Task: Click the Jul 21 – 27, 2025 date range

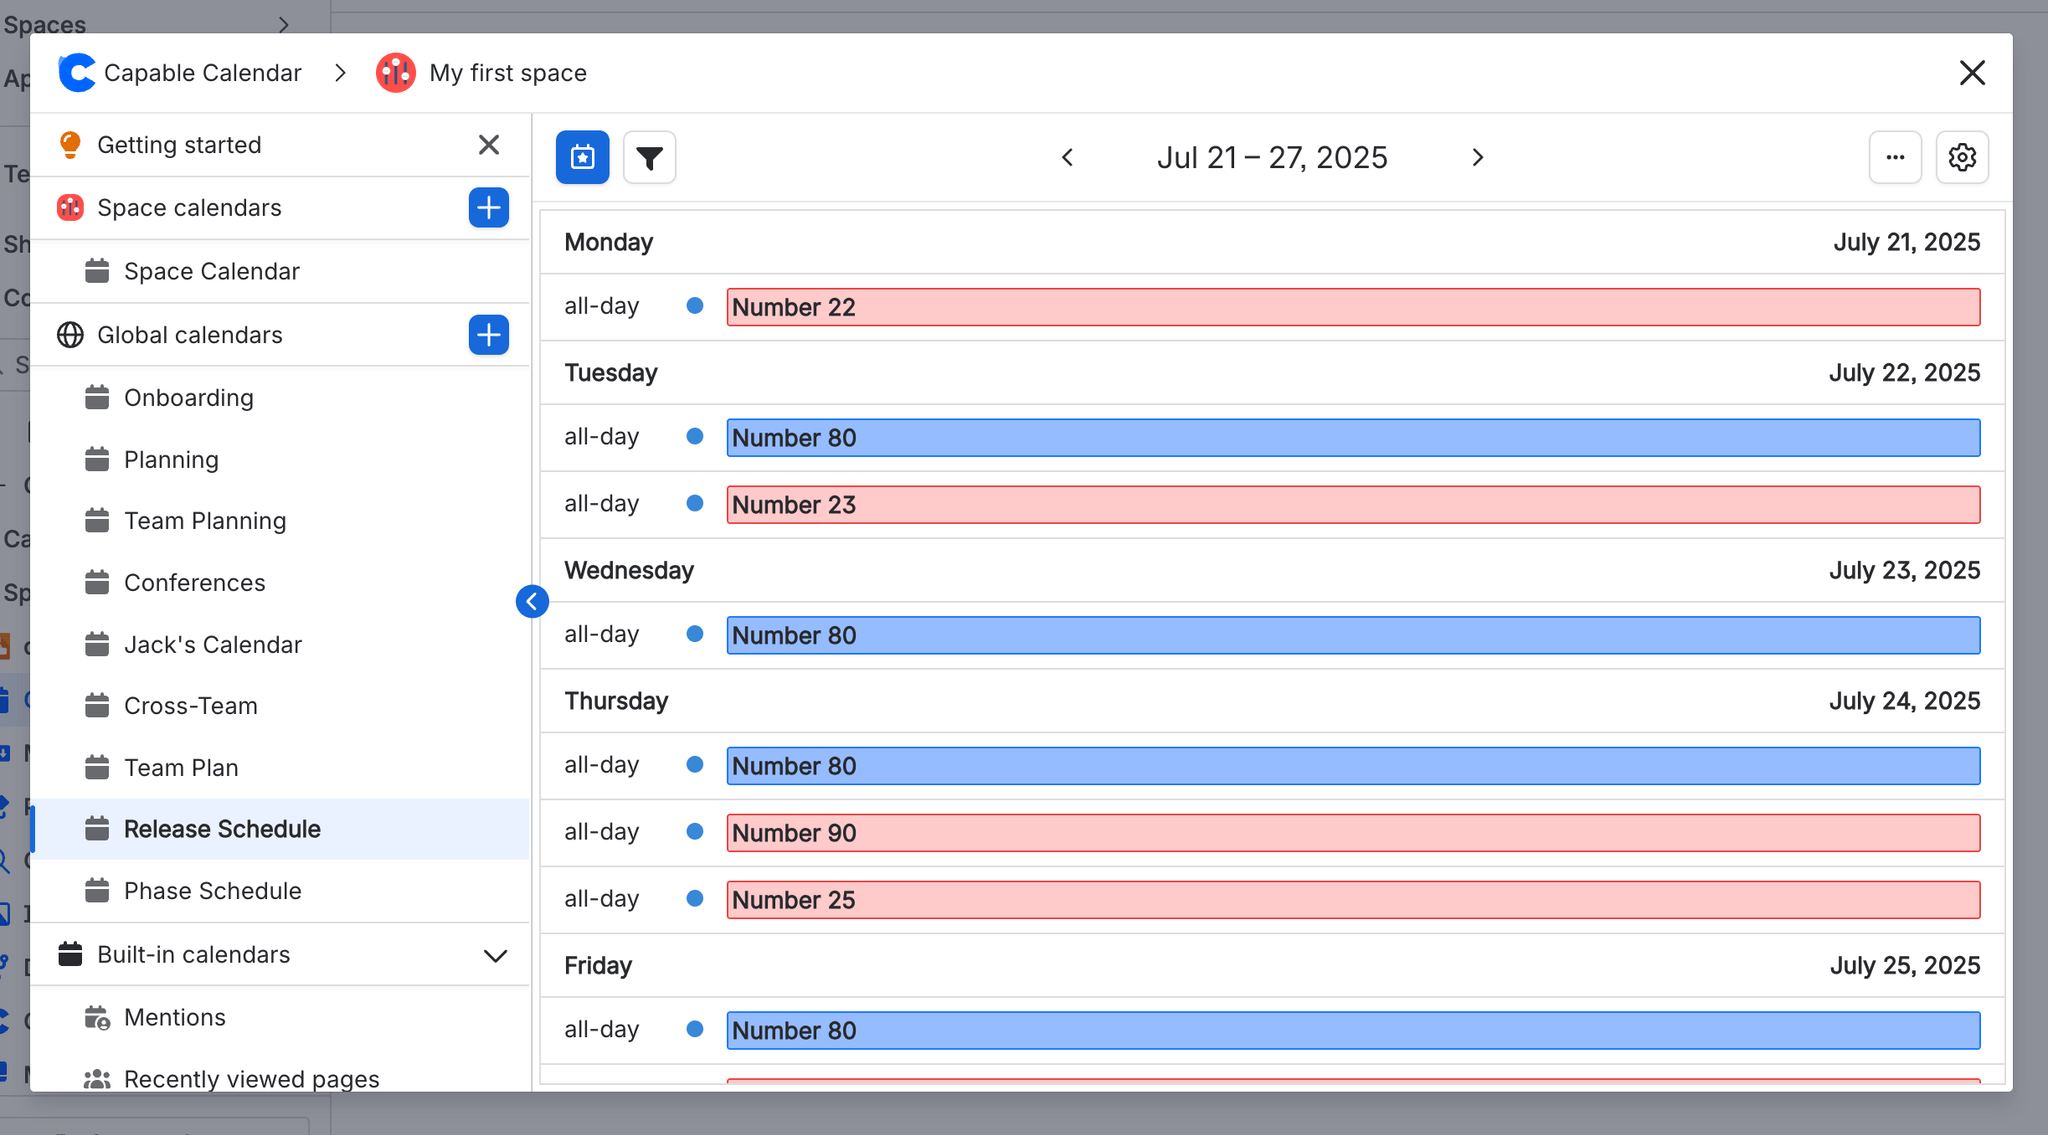Action: (1272, 158)
